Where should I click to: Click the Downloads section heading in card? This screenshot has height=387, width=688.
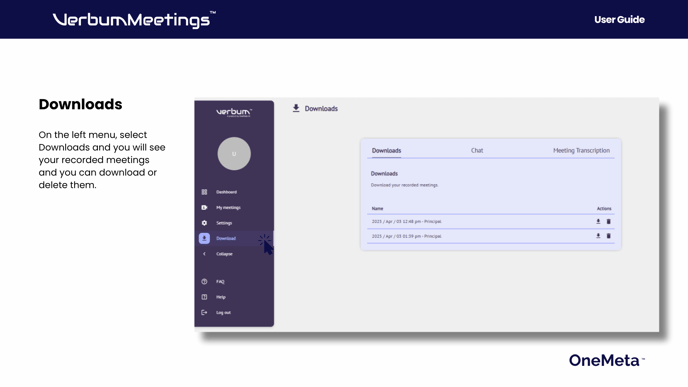click(384, 174)
